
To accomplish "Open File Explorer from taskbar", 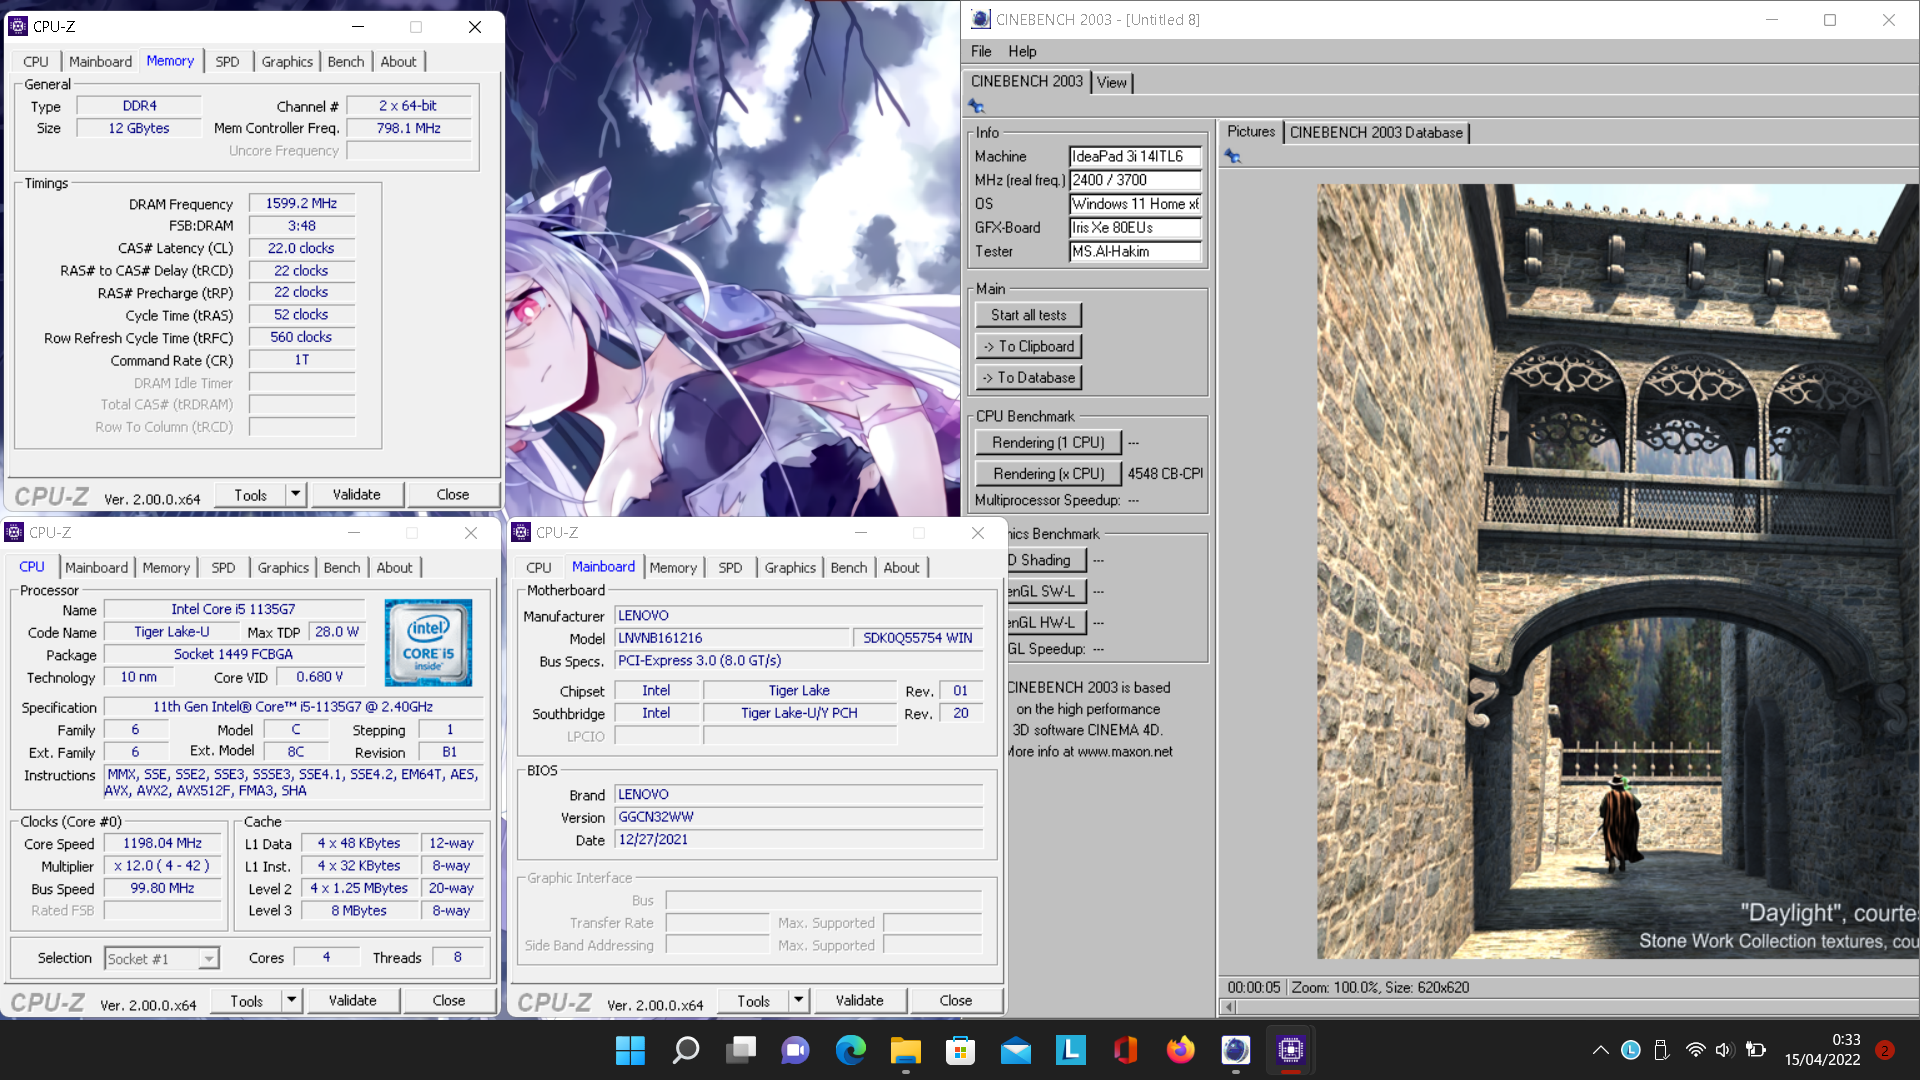I will [906, 1050].
